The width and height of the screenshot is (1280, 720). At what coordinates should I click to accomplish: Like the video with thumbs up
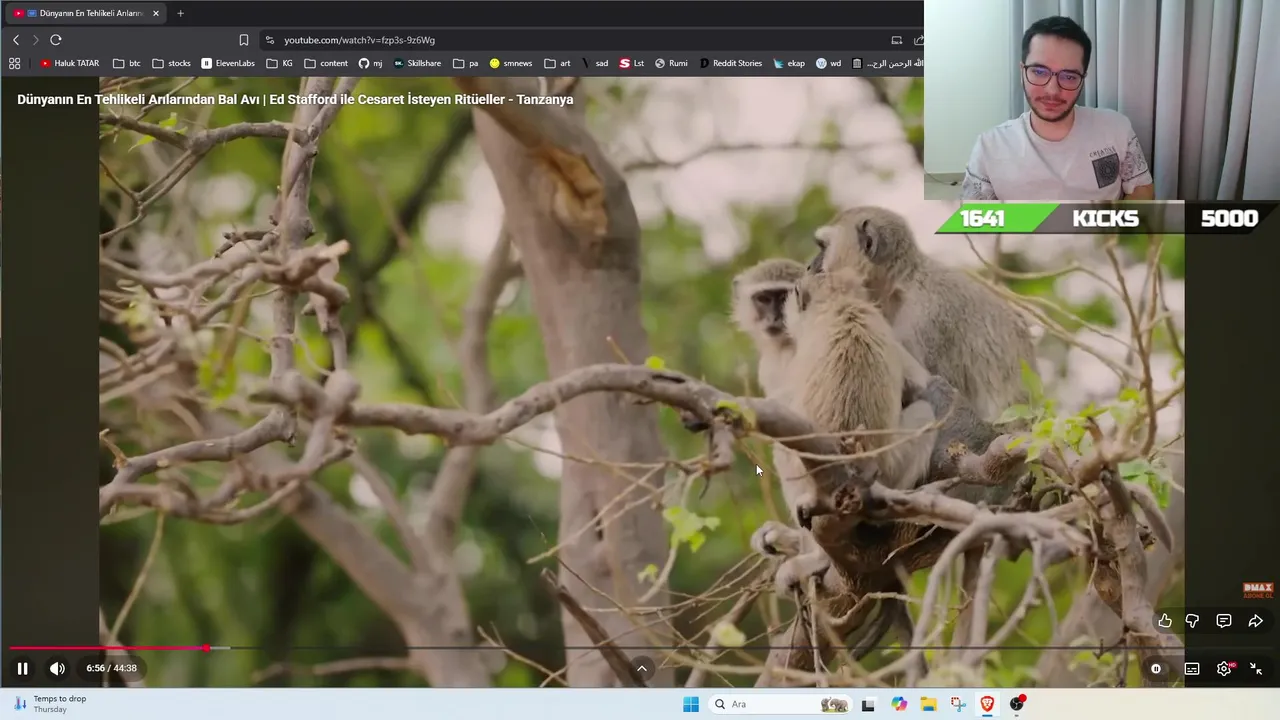tap(1165, 621)
